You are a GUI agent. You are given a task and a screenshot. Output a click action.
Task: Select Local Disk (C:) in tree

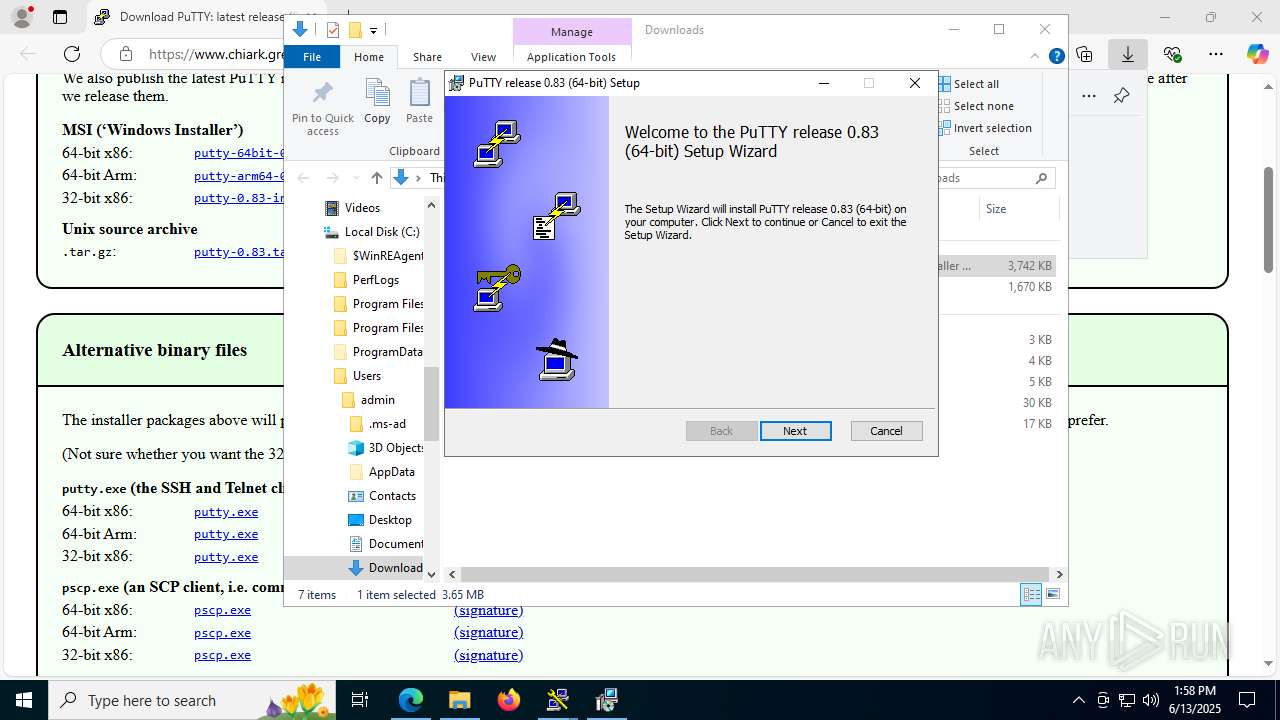(x=372, y=232)
